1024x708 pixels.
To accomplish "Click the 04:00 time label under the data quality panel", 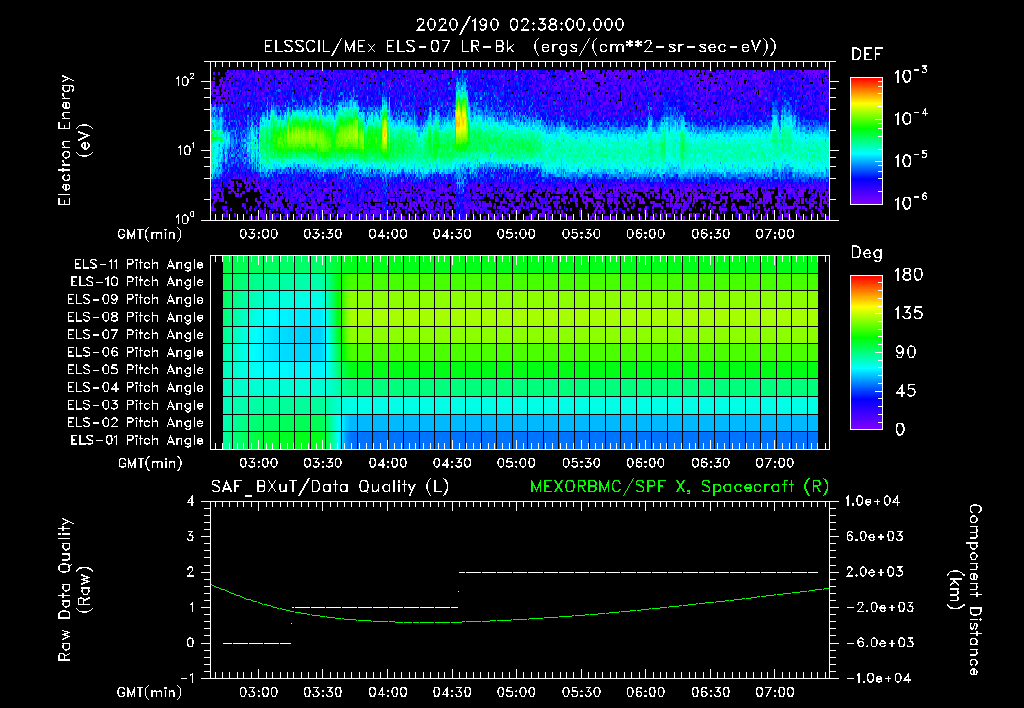I will [x=387, y=692].
